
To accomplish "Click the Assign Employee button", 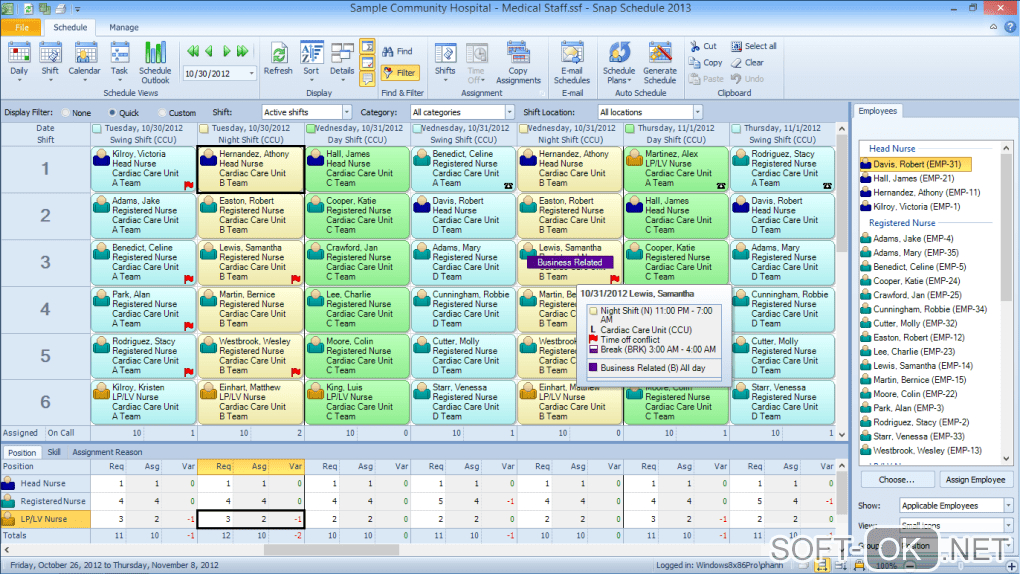I will pos(975,480).
